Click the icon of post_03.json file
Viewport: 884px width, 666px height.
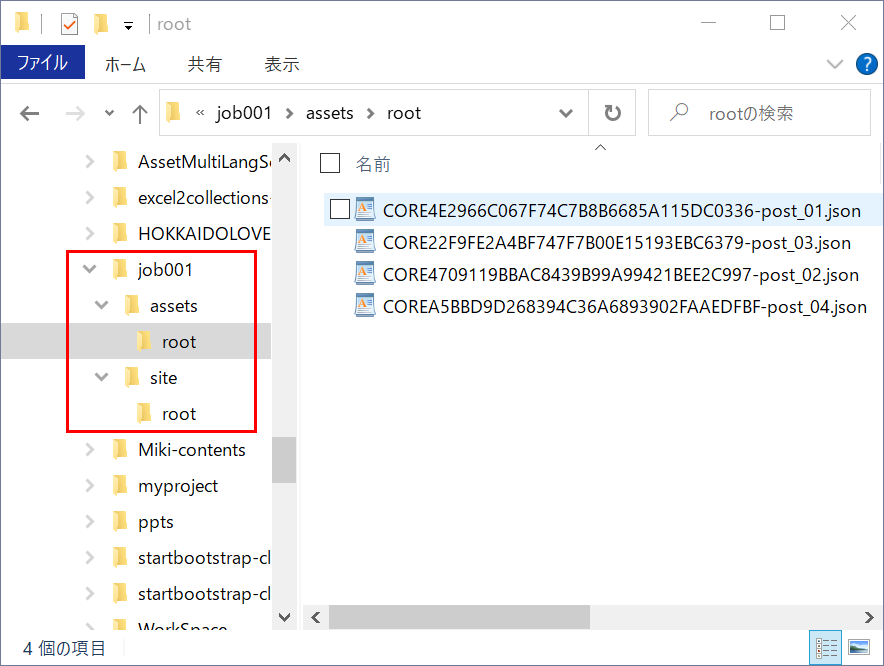[365, 241]
